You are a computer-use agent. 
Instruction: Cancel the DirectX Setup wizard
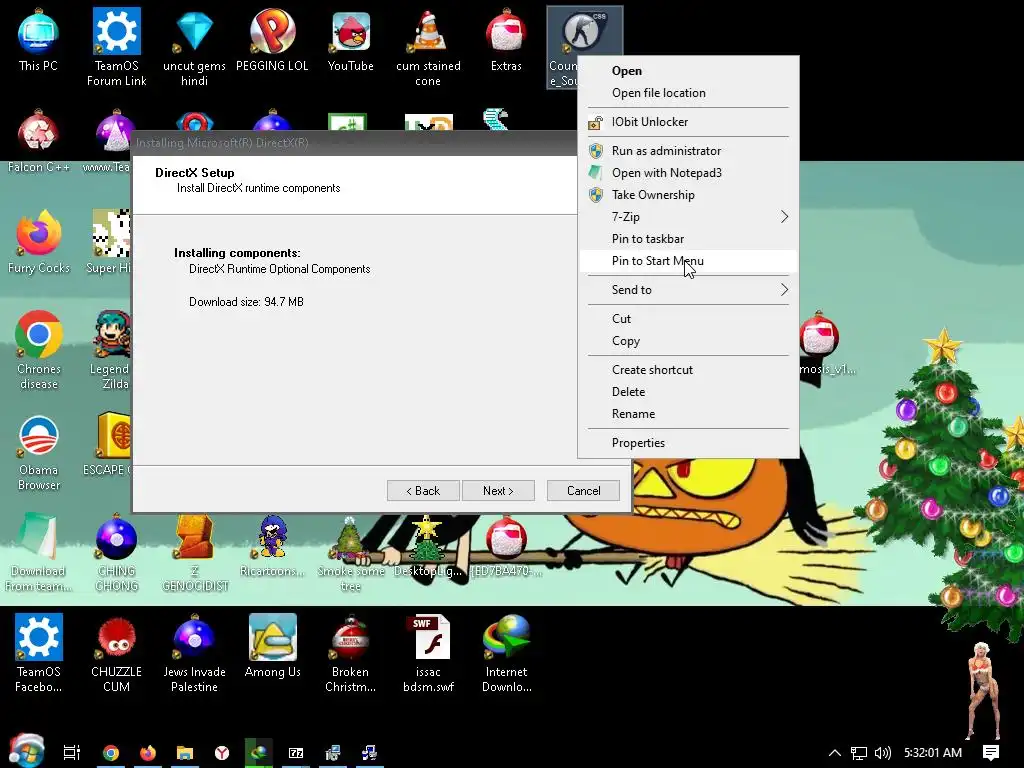coord(583,490)
